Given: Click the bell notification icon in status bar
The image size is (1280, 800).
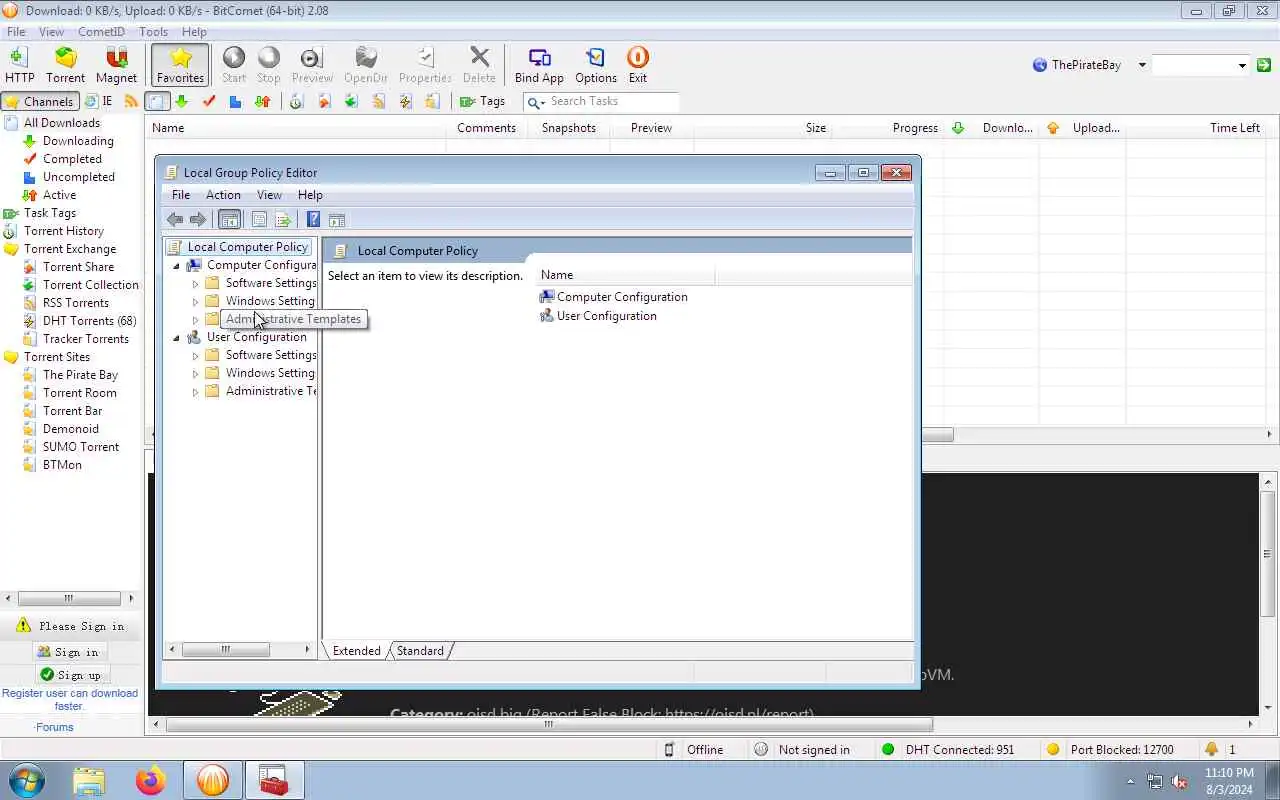Looking at the screenshot, I should coord(1212,749).
